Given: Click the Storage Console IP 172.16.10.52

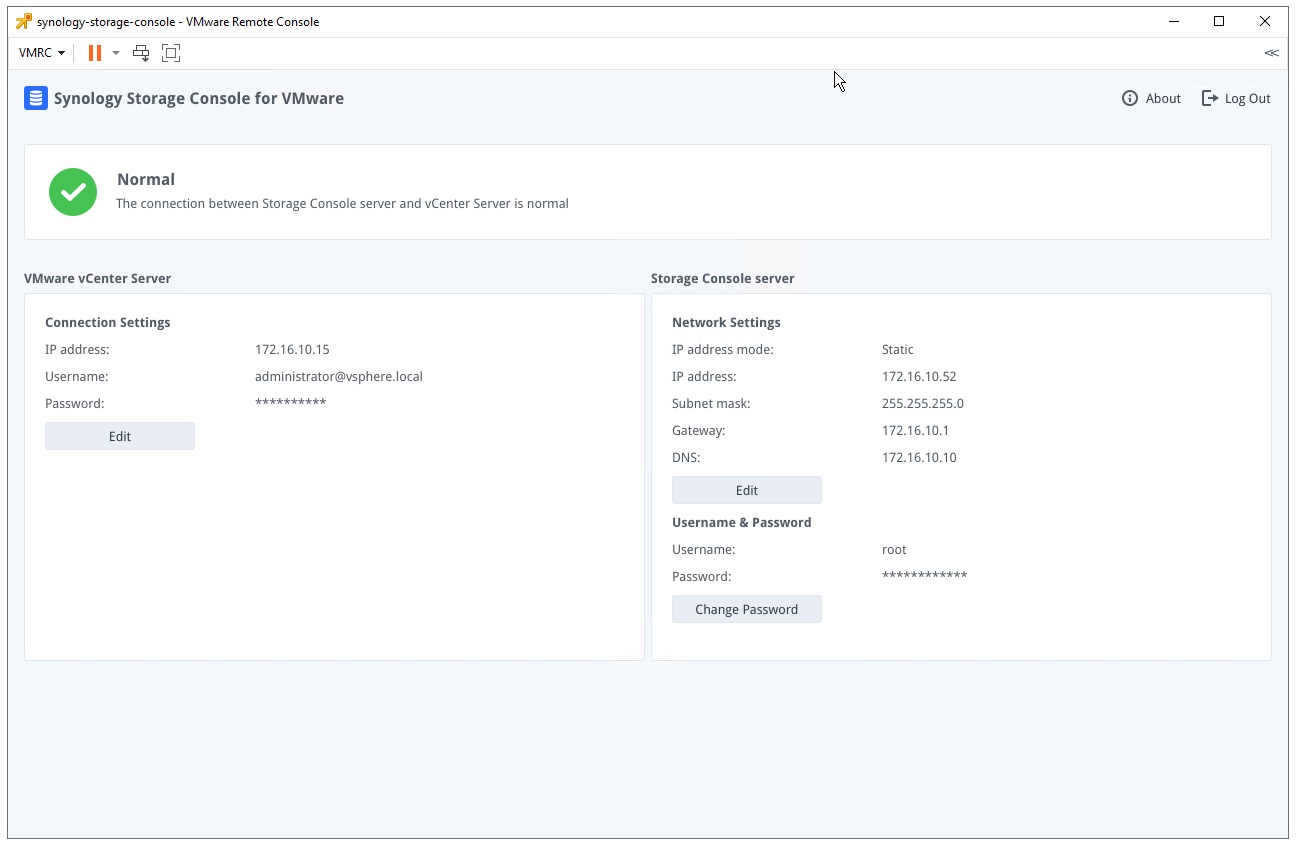Looking at the screenshot, I should (919, 377).
